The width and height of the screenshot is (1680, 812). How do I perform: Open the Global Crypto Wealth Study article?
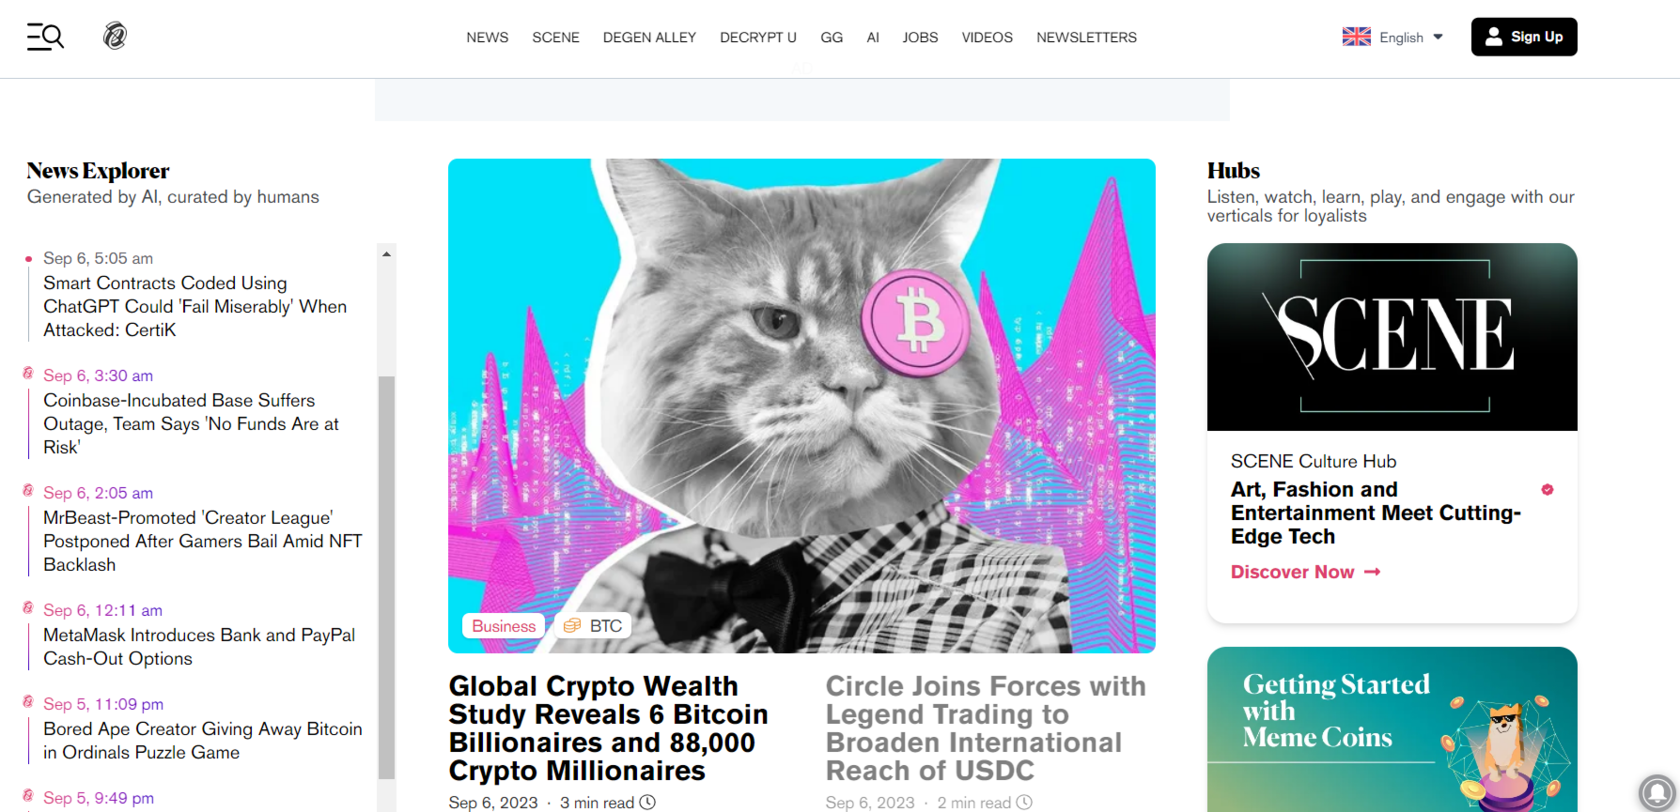tap(608, 728)
